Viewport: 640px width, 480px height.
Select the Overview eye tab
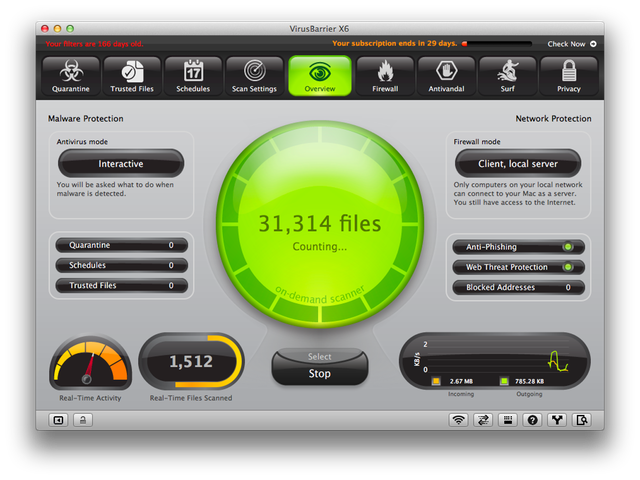[x=320, y=76]
